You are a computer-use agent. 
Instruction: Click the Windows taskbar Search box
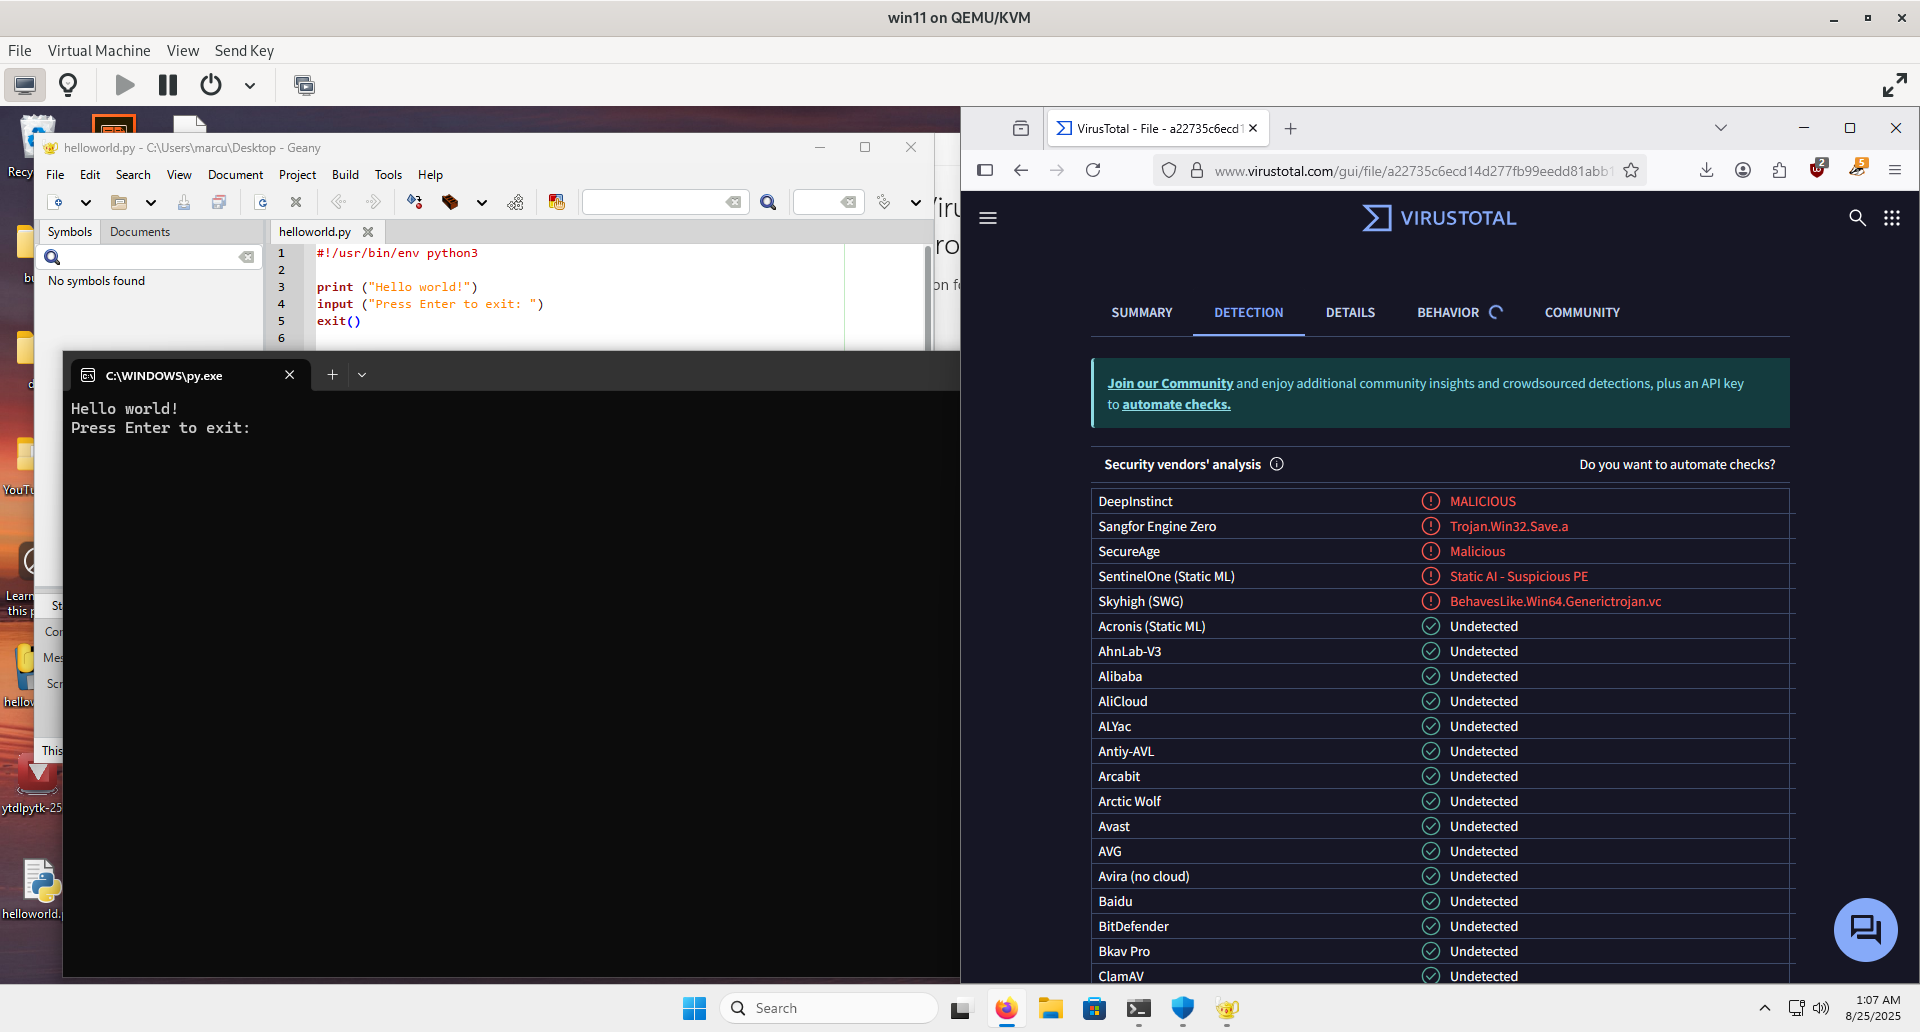[828, 1008]
